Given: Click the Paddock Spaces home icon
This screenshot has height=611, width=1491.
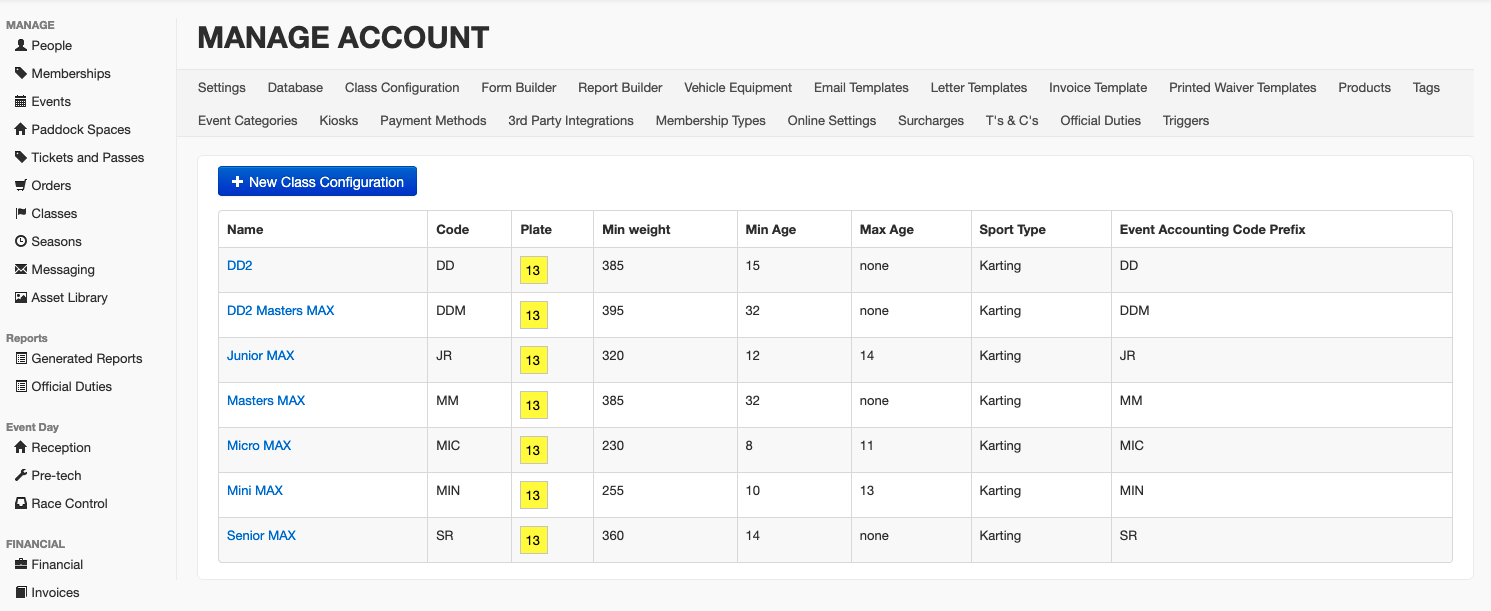Looking at the screenshot, I should [x=21, y=130].
